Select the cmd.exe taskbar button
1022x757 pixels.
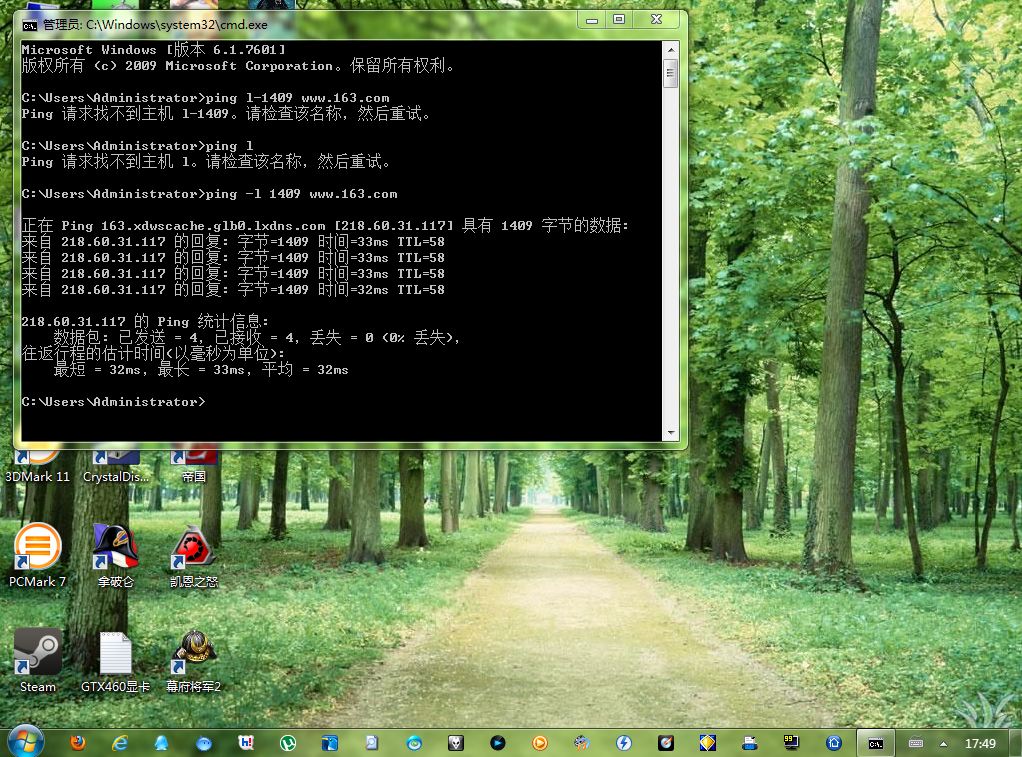pyautogui.click(x=875, y=743)
